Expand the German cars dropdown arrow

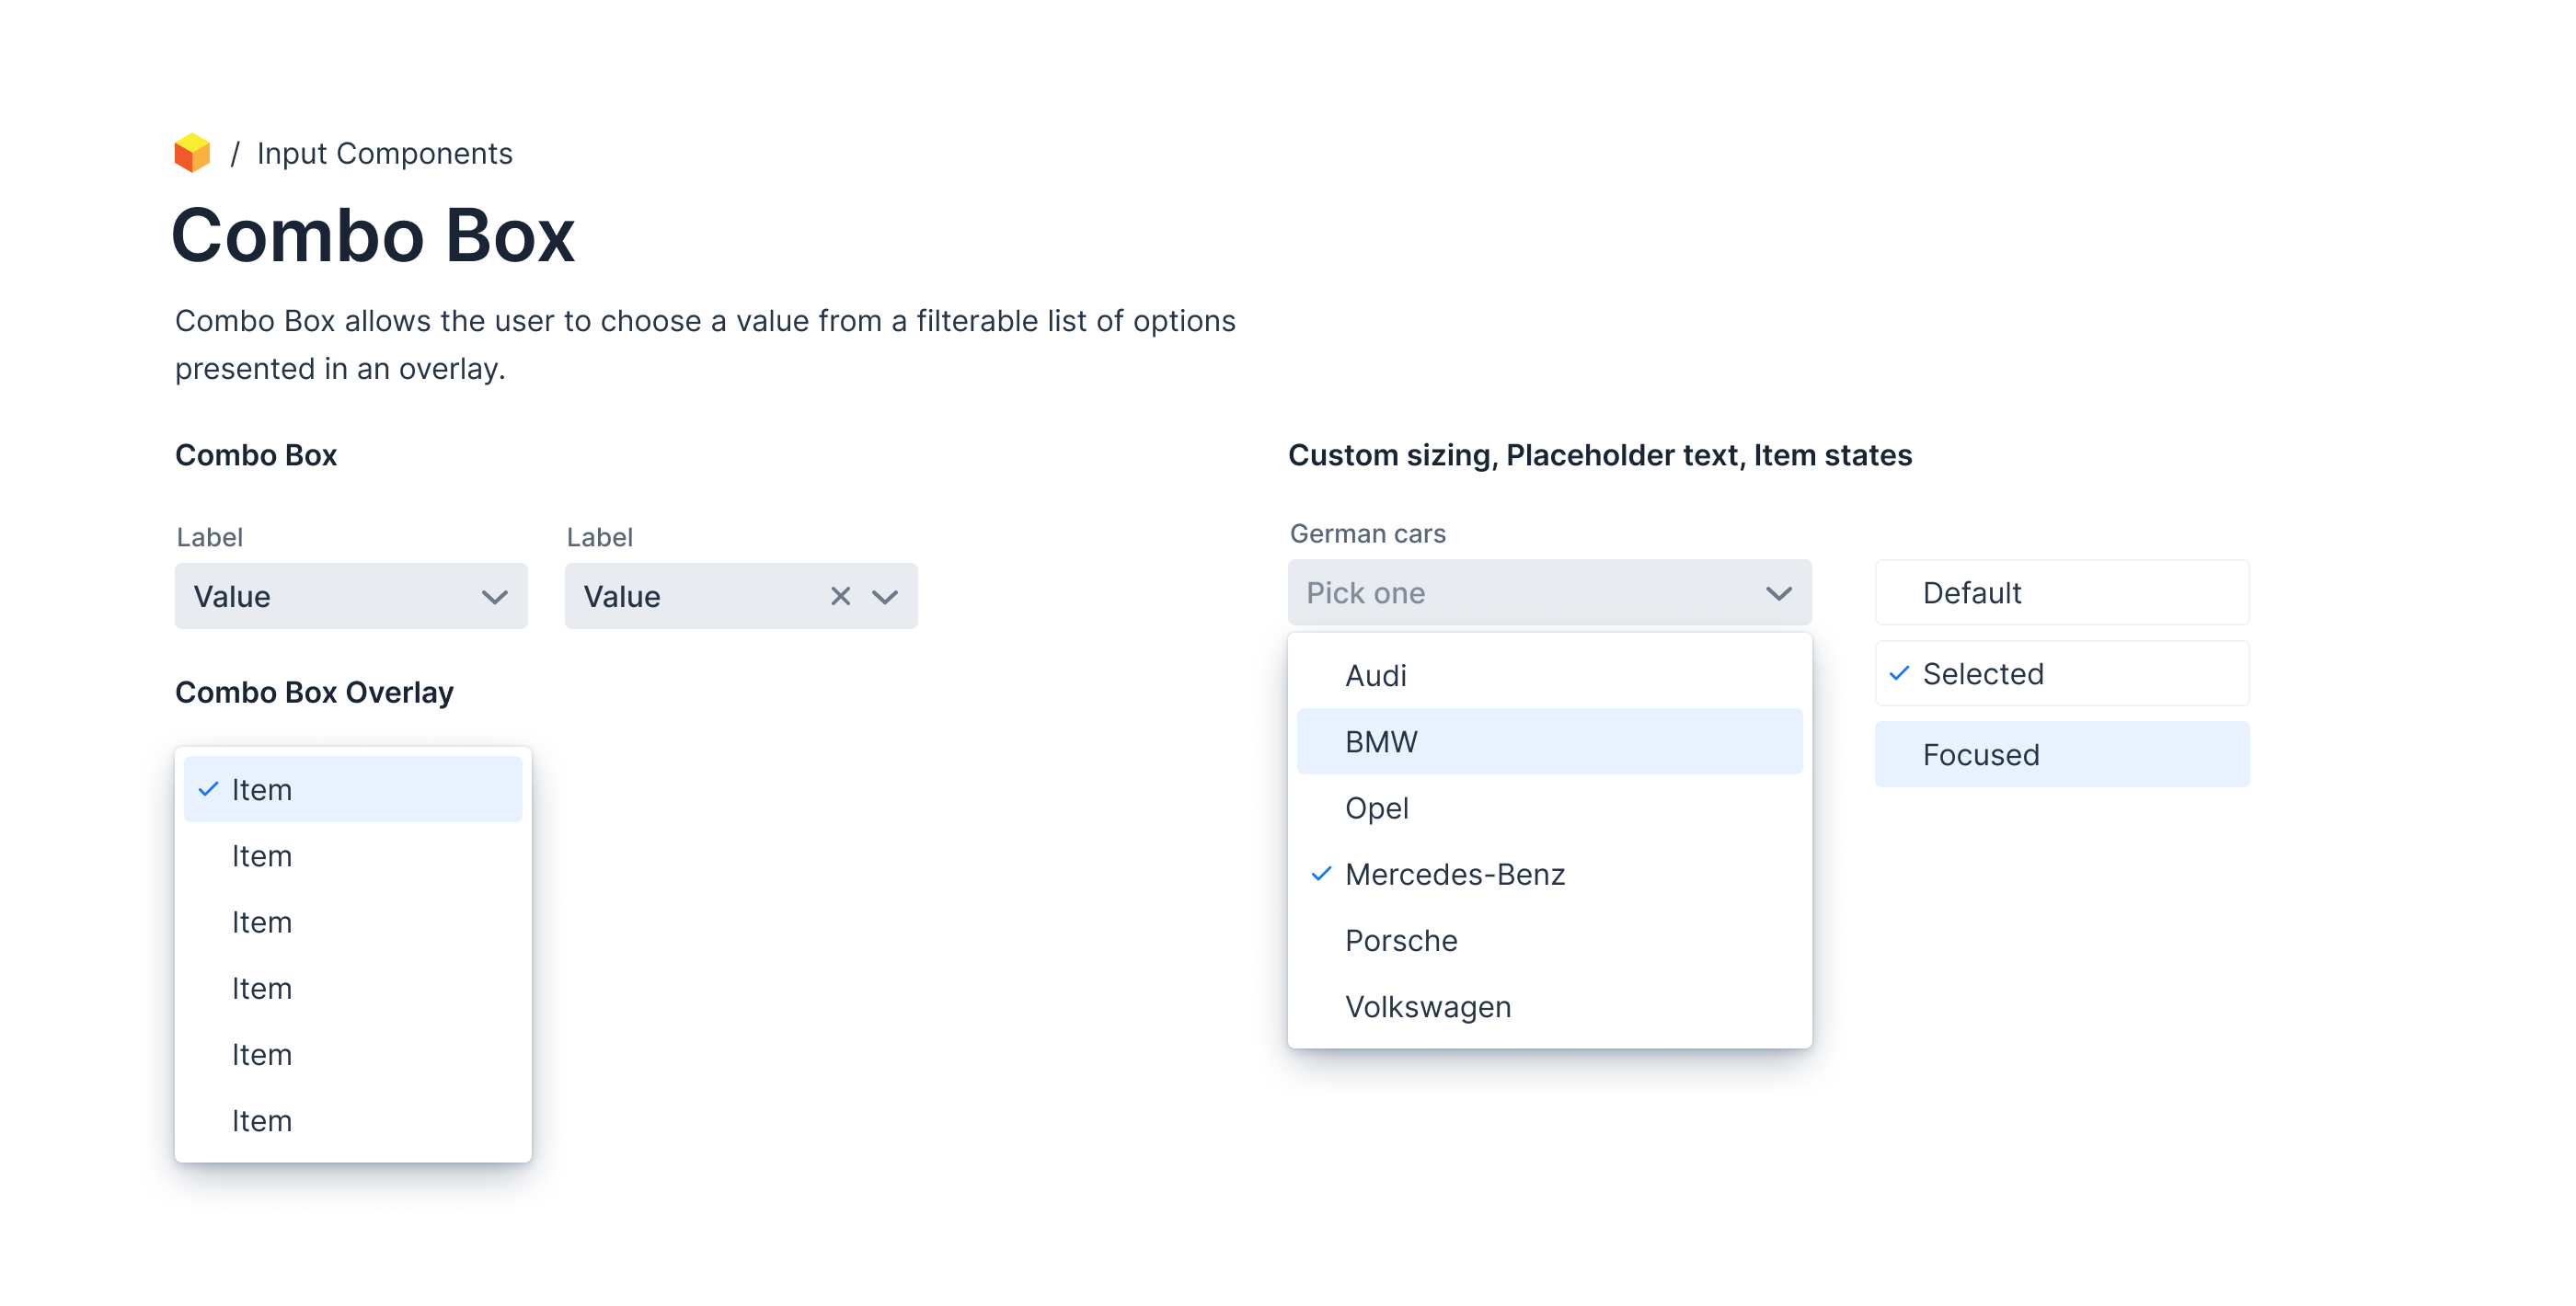1779,593
